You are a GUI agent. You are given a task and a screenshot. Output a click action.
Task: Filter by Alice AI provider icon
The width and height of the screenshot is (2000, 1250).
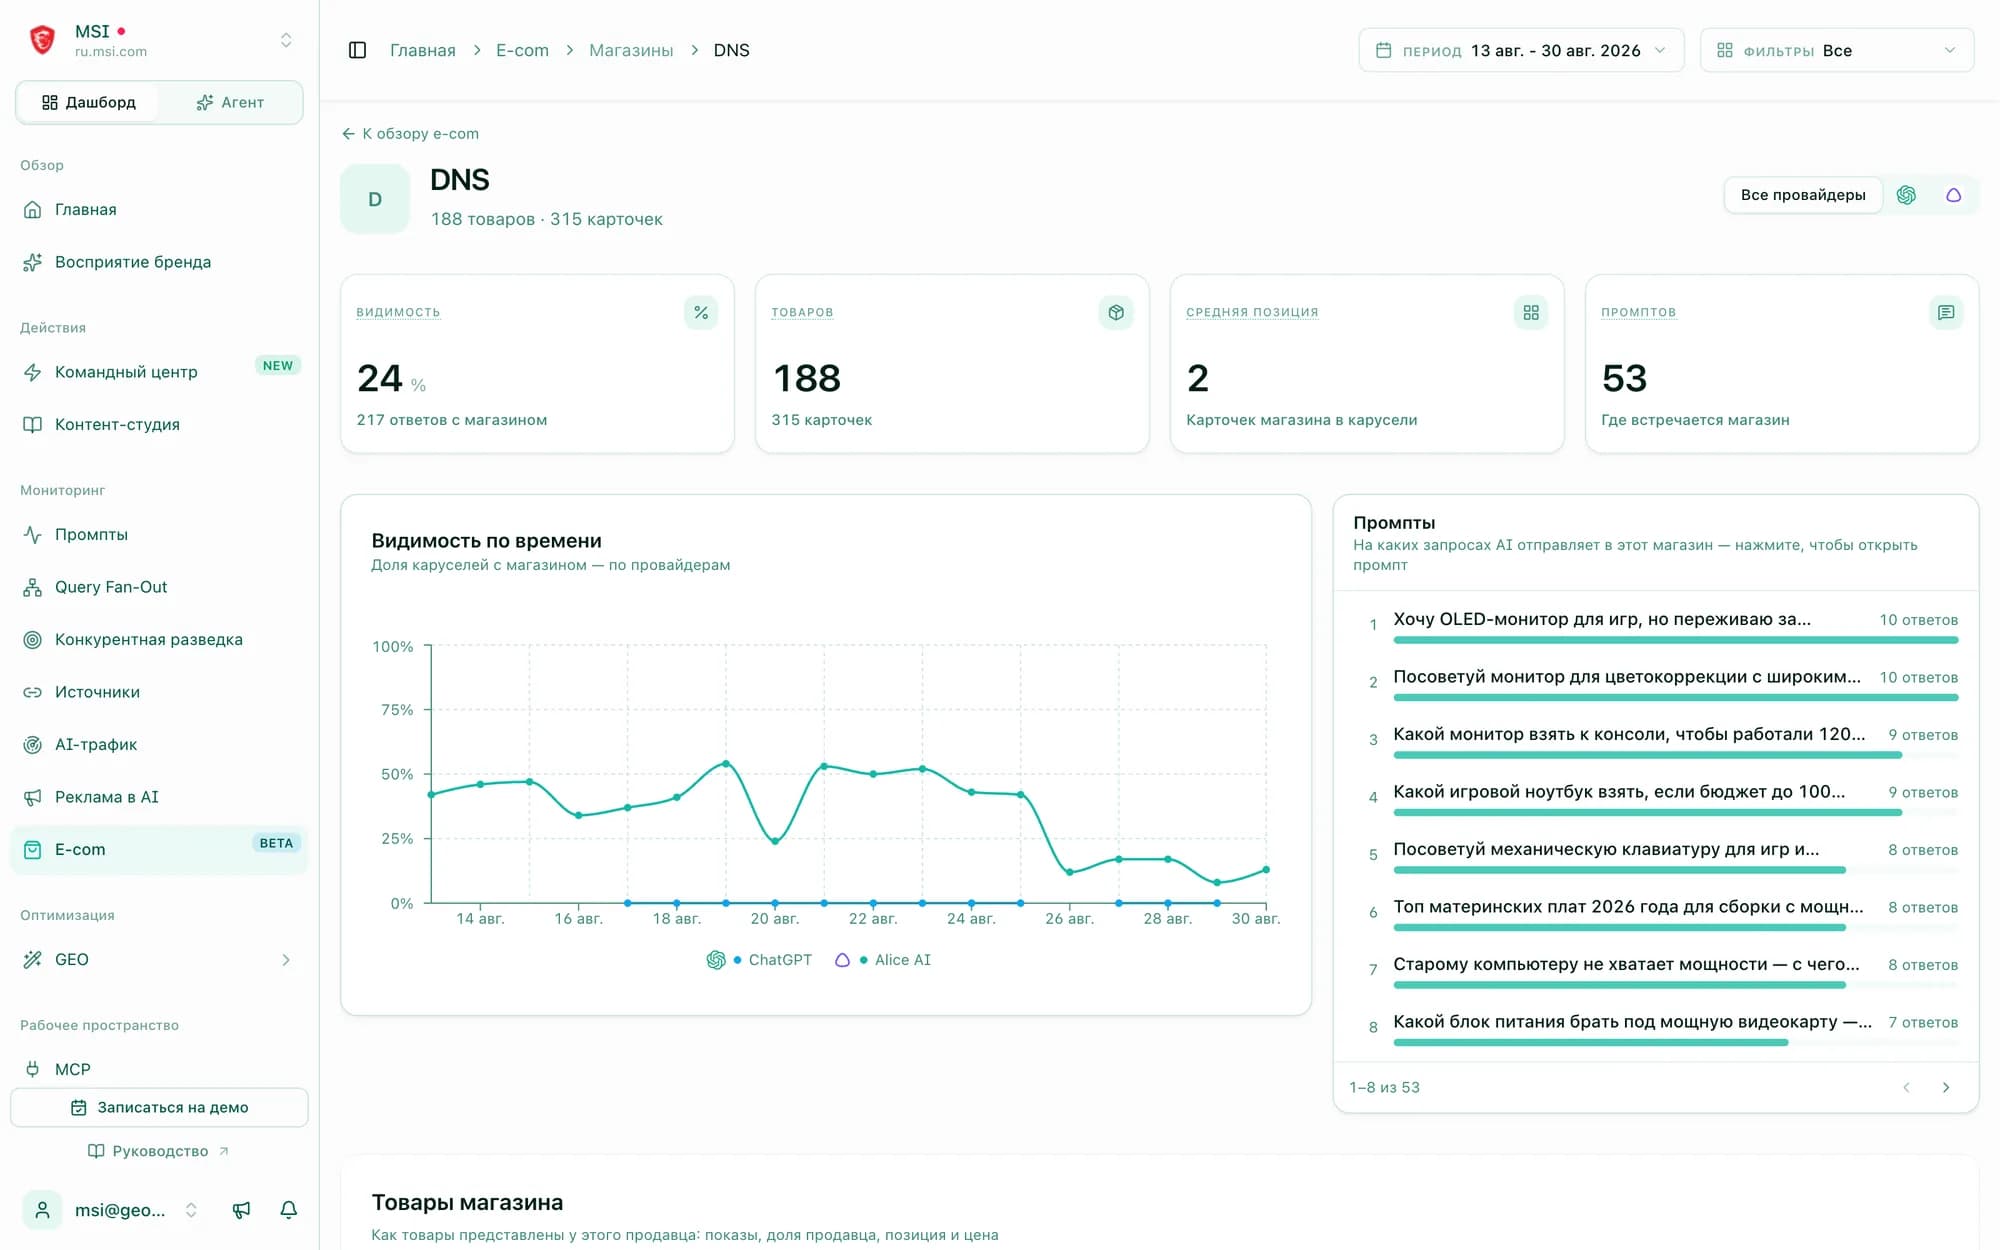pyautogui.click(x=1953, y=195)
